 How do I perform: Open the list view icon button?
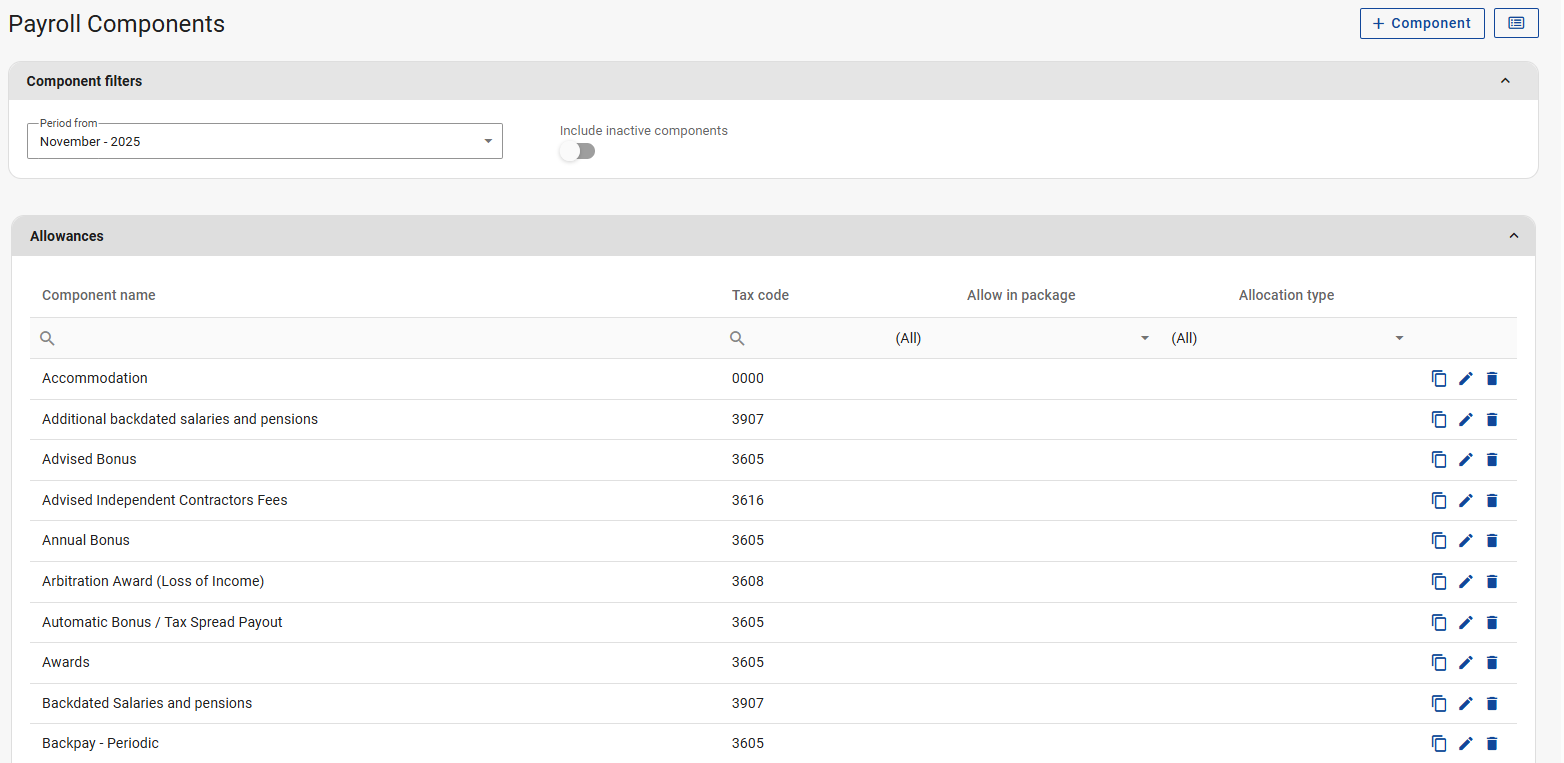click(x=1516, y=23)
